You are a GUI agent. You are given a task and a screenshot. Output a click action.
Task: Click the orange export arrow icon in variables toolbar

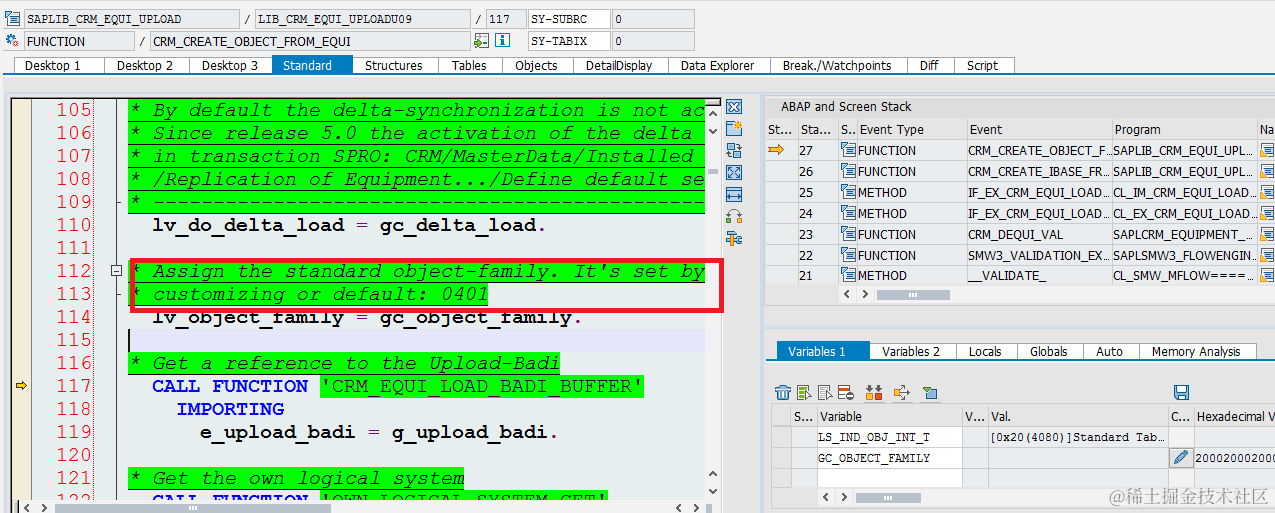tap(901, 392)
